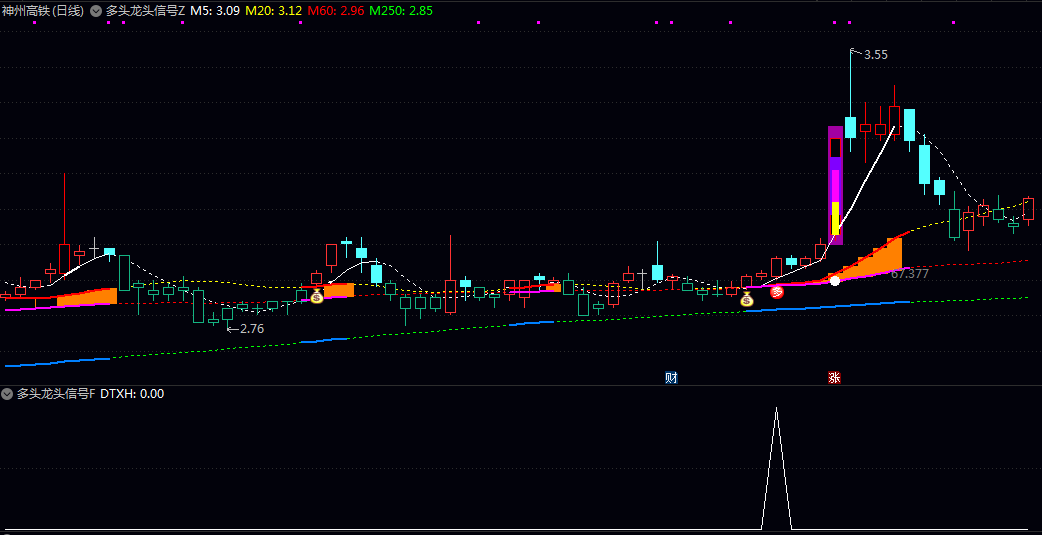The image size is (1042, 535).
Task: Click the money bag icon beside red 多 marker
Action: (x=746, y=298)
